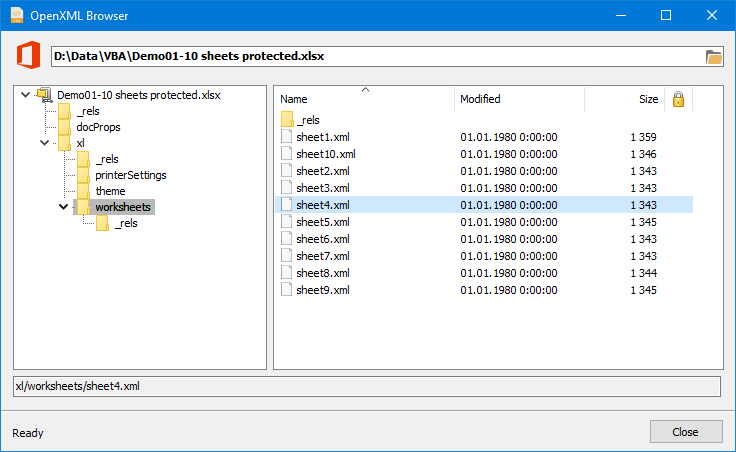This screenshot has width=736, height=452.
Task: Select sheet1.xml file name
Action: [x=322, y=137]
